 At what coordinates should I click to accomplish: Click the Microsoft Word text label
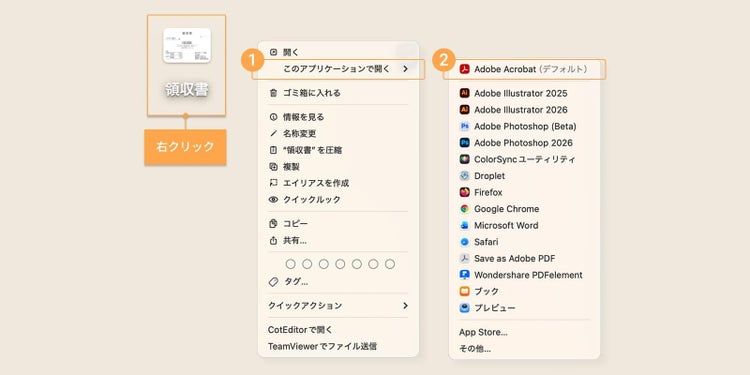[506, 225]
